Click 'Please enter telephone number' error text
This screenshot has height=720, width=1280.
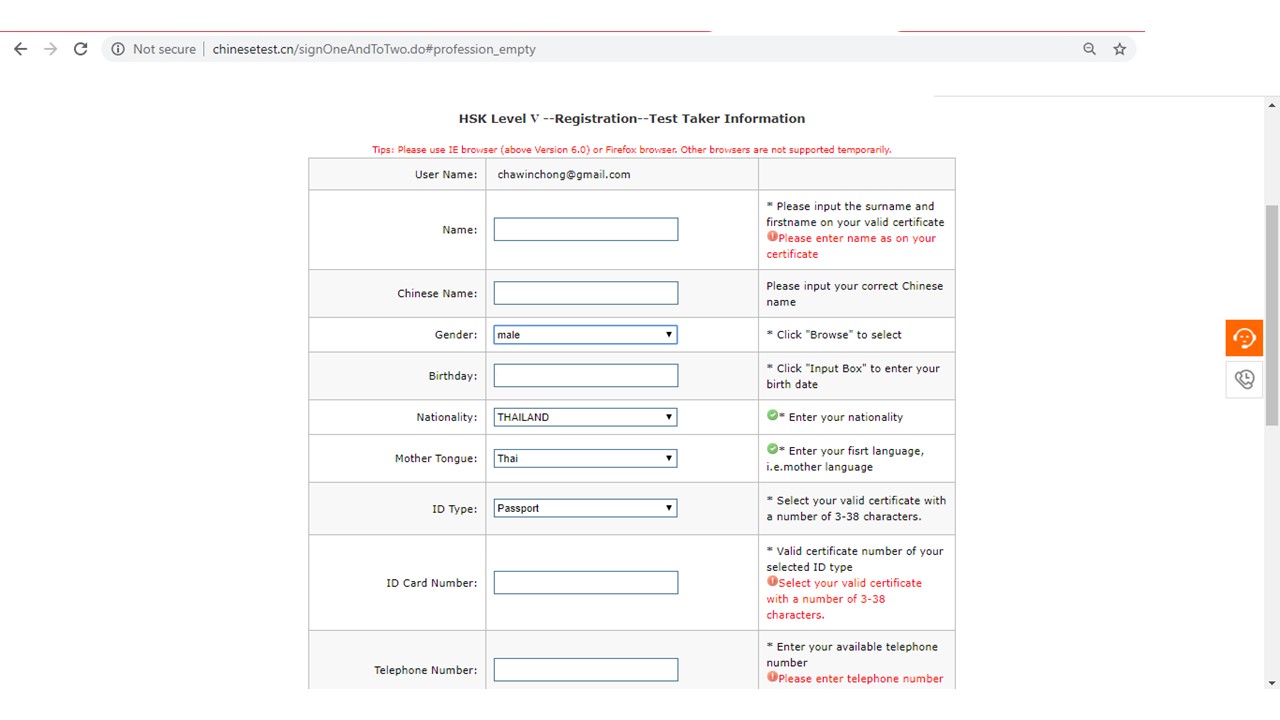coord(860,678)
